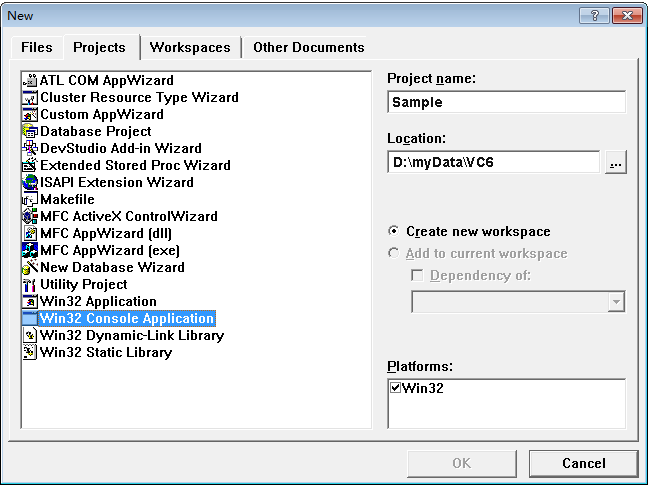Select Extended Stored Proc Wizard label
The width and height of the screenshot is (648, 487).
(135, 165)
